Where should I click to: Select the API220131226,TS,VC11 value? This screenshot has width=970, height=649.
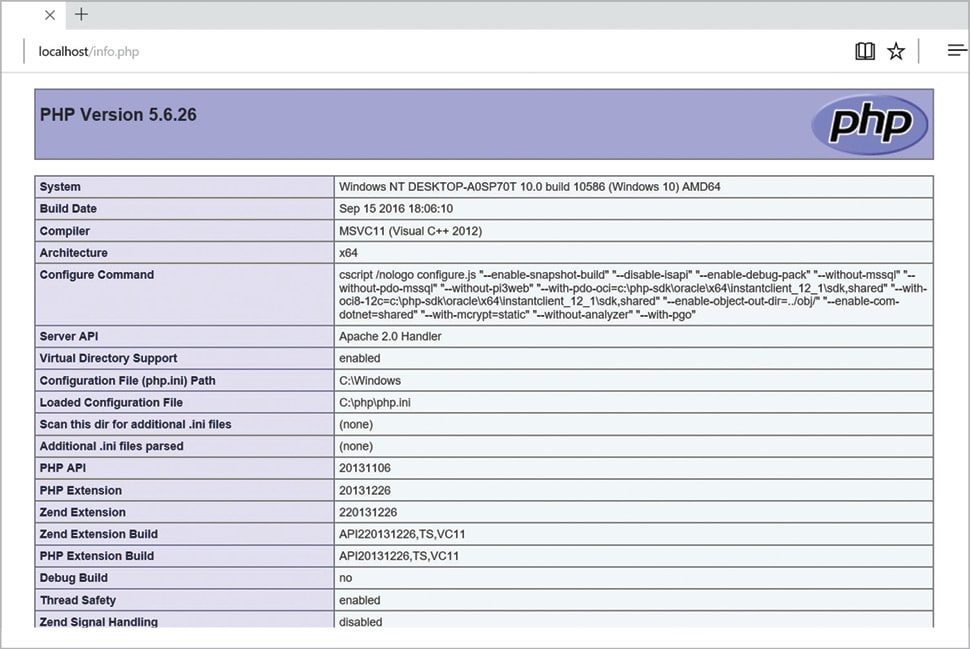[402, 534]
